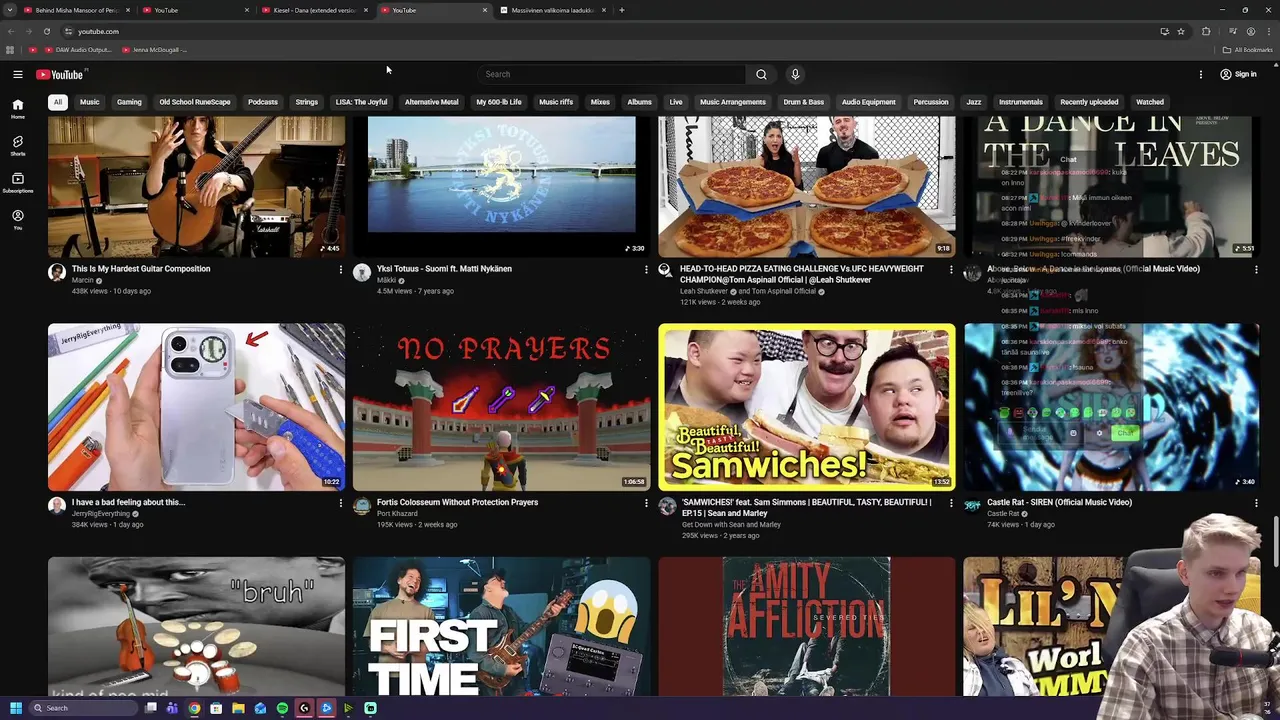Select the Music filter chip
Screen dimensions: 1280x720
[89, 102]
